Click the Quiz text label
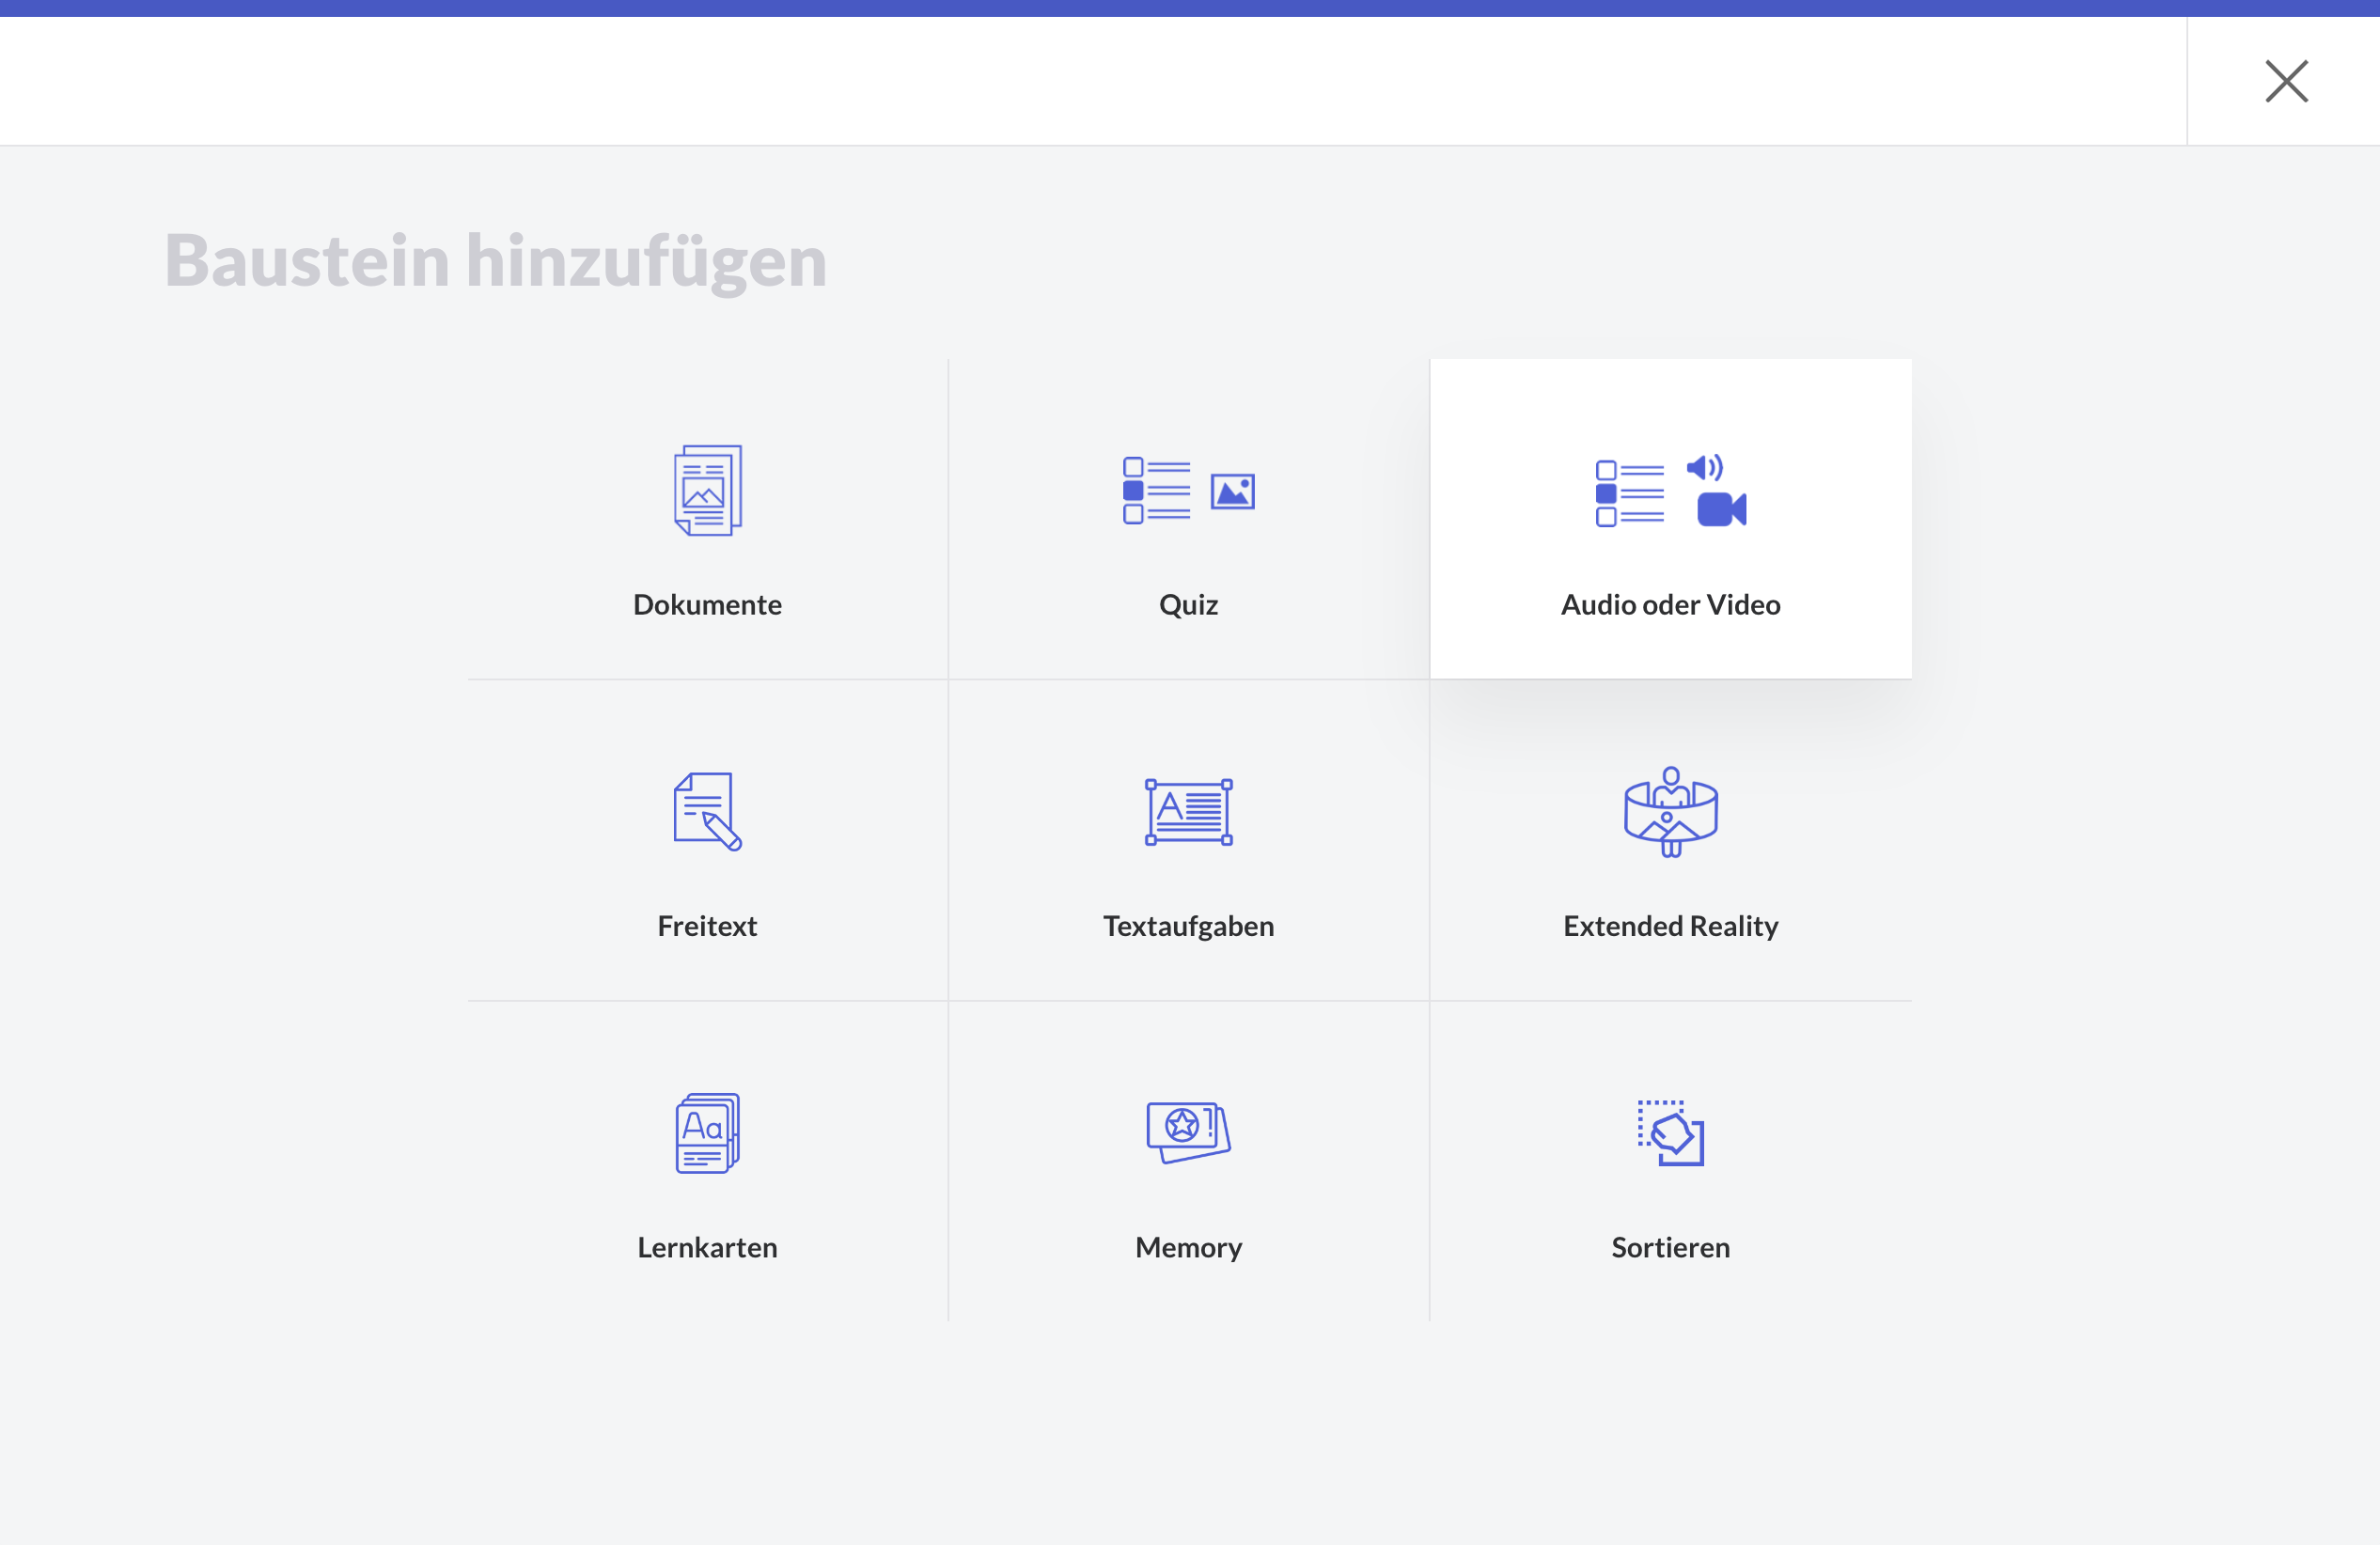 pos(1188,604)
